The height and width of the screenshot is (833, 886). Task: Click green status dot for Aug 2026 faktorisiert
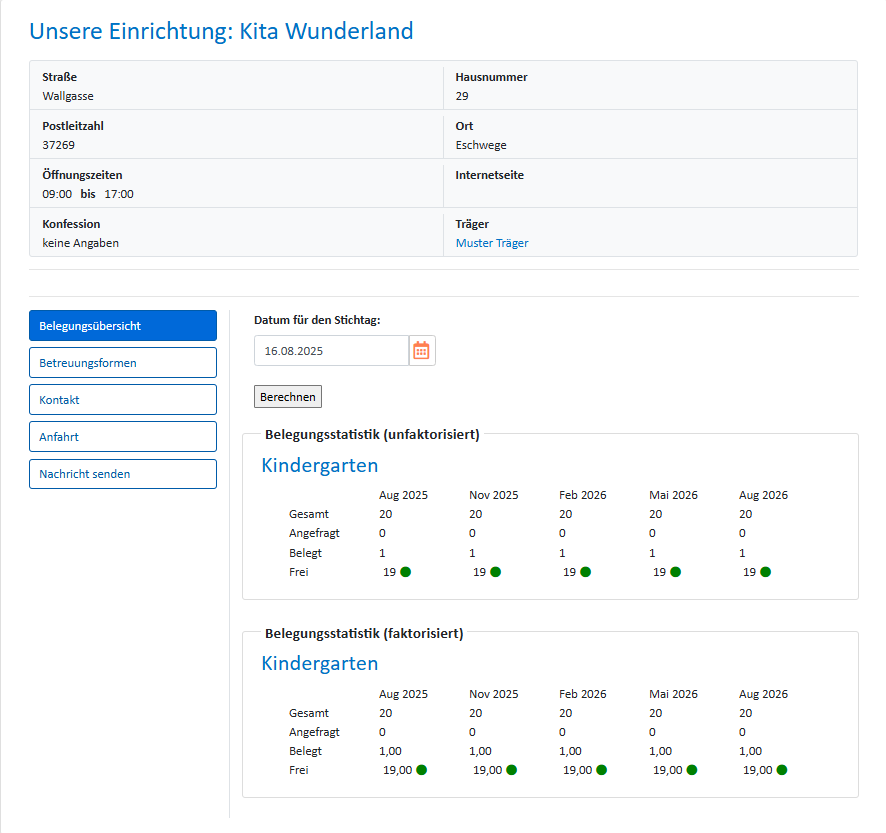click(782, 770)
